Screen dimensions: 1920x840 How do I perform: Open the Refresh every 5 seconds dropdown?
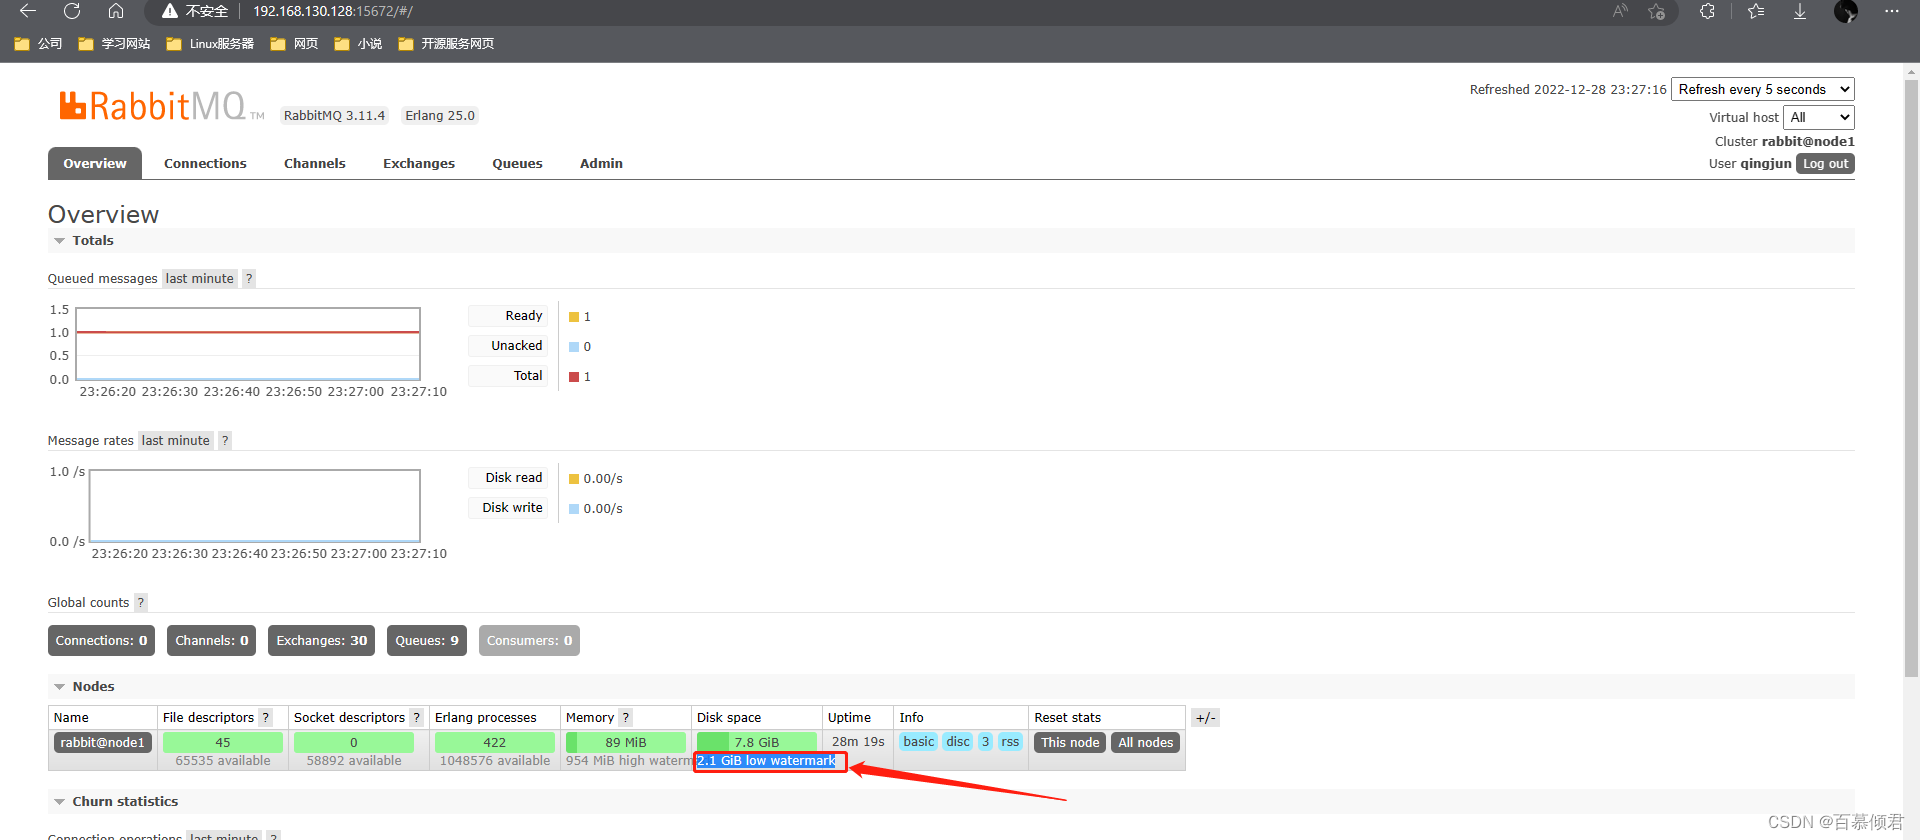1763,89
